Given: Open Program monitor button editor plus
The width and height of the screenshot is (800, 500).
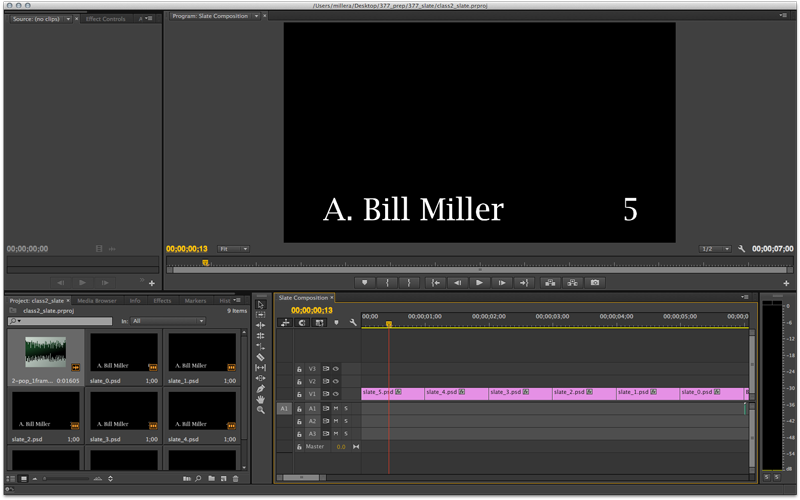Looking at the screenshot, I should (786, 283).
